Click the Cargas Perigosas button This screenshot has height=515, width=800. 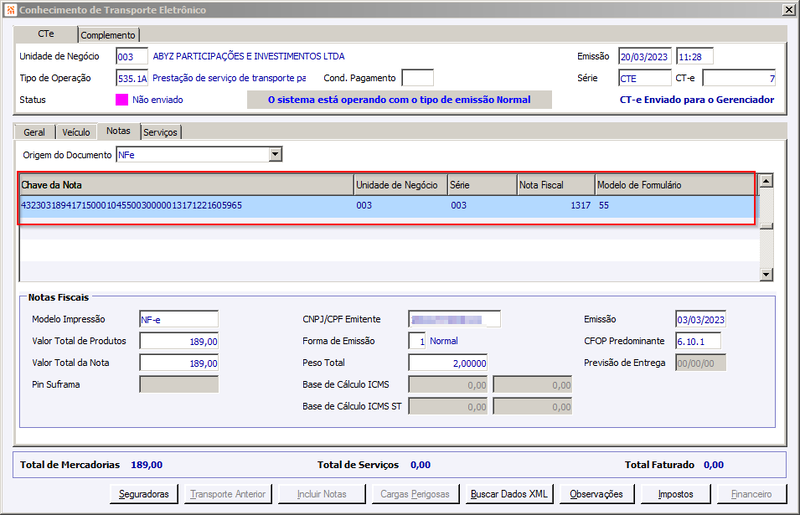415,494
